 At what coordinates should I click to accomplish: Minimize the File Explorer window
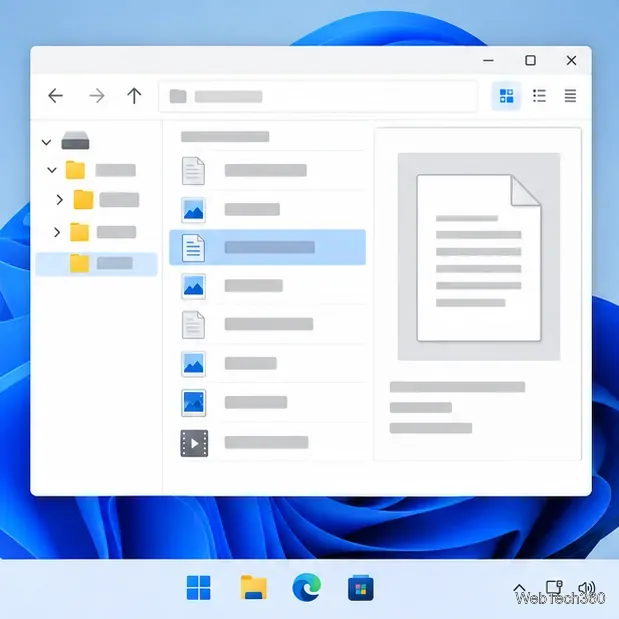(488, 60)
